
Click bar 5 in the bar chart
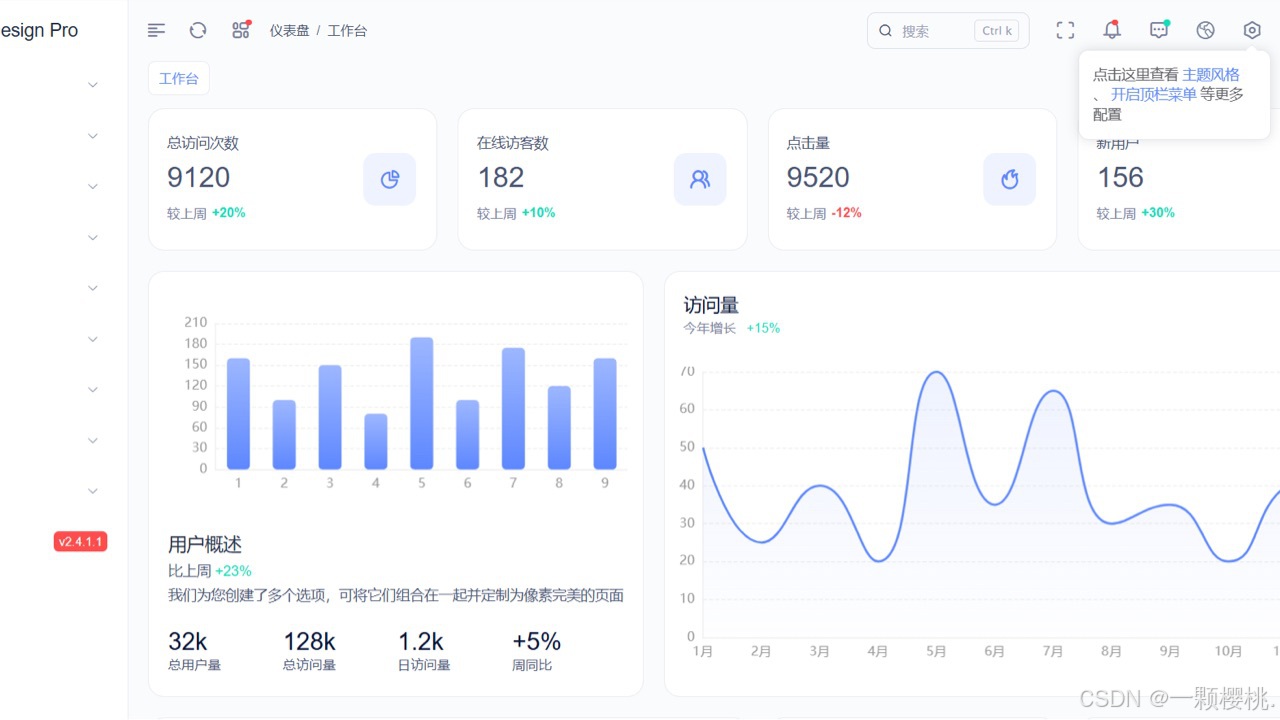(x=422, y=403)
